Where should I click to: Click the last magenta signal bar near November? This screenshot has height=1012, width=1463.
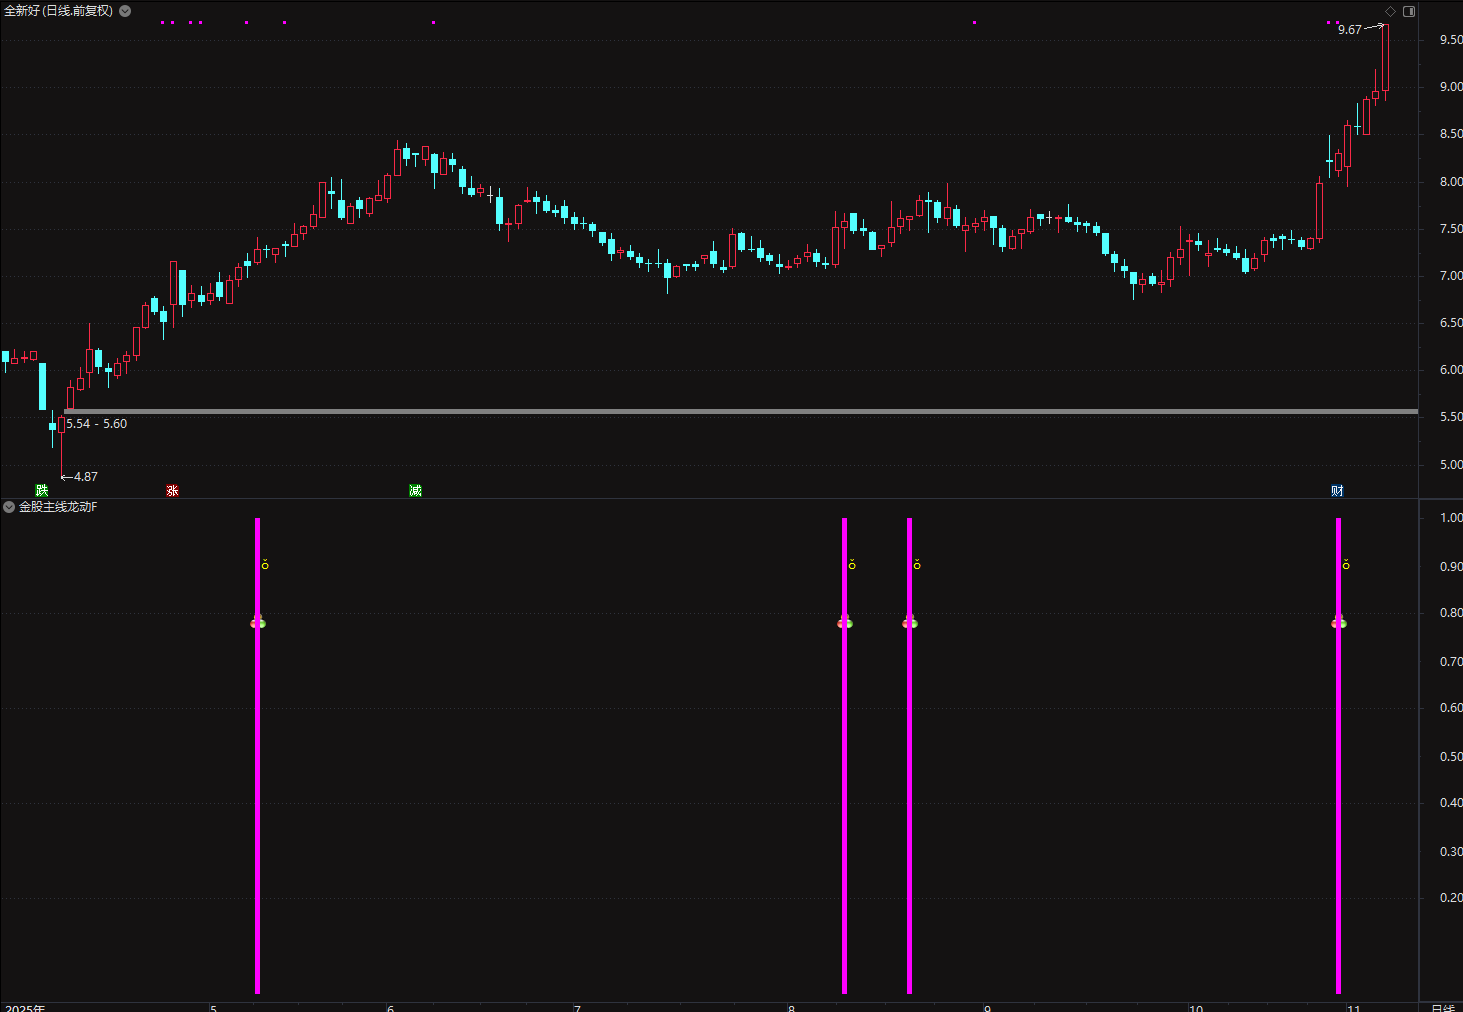(x=1338, y=755)
